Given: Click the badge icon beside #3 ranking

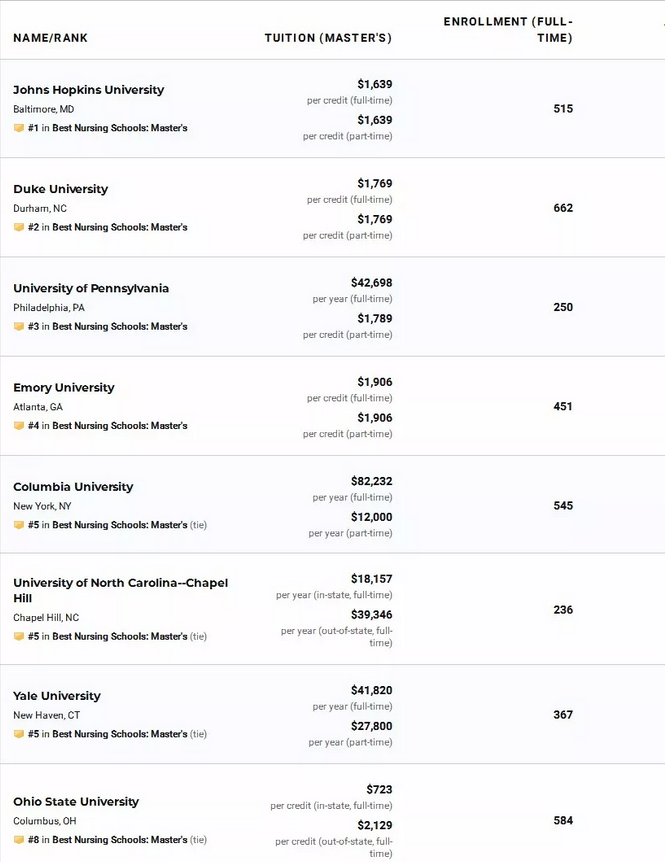Looking at the screenshot, I should 19,327.
